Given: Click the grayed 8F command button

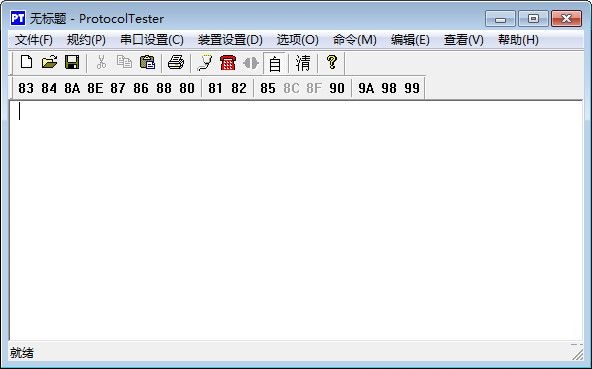Looking at the screenshot, I should click(x=314, y=88).
